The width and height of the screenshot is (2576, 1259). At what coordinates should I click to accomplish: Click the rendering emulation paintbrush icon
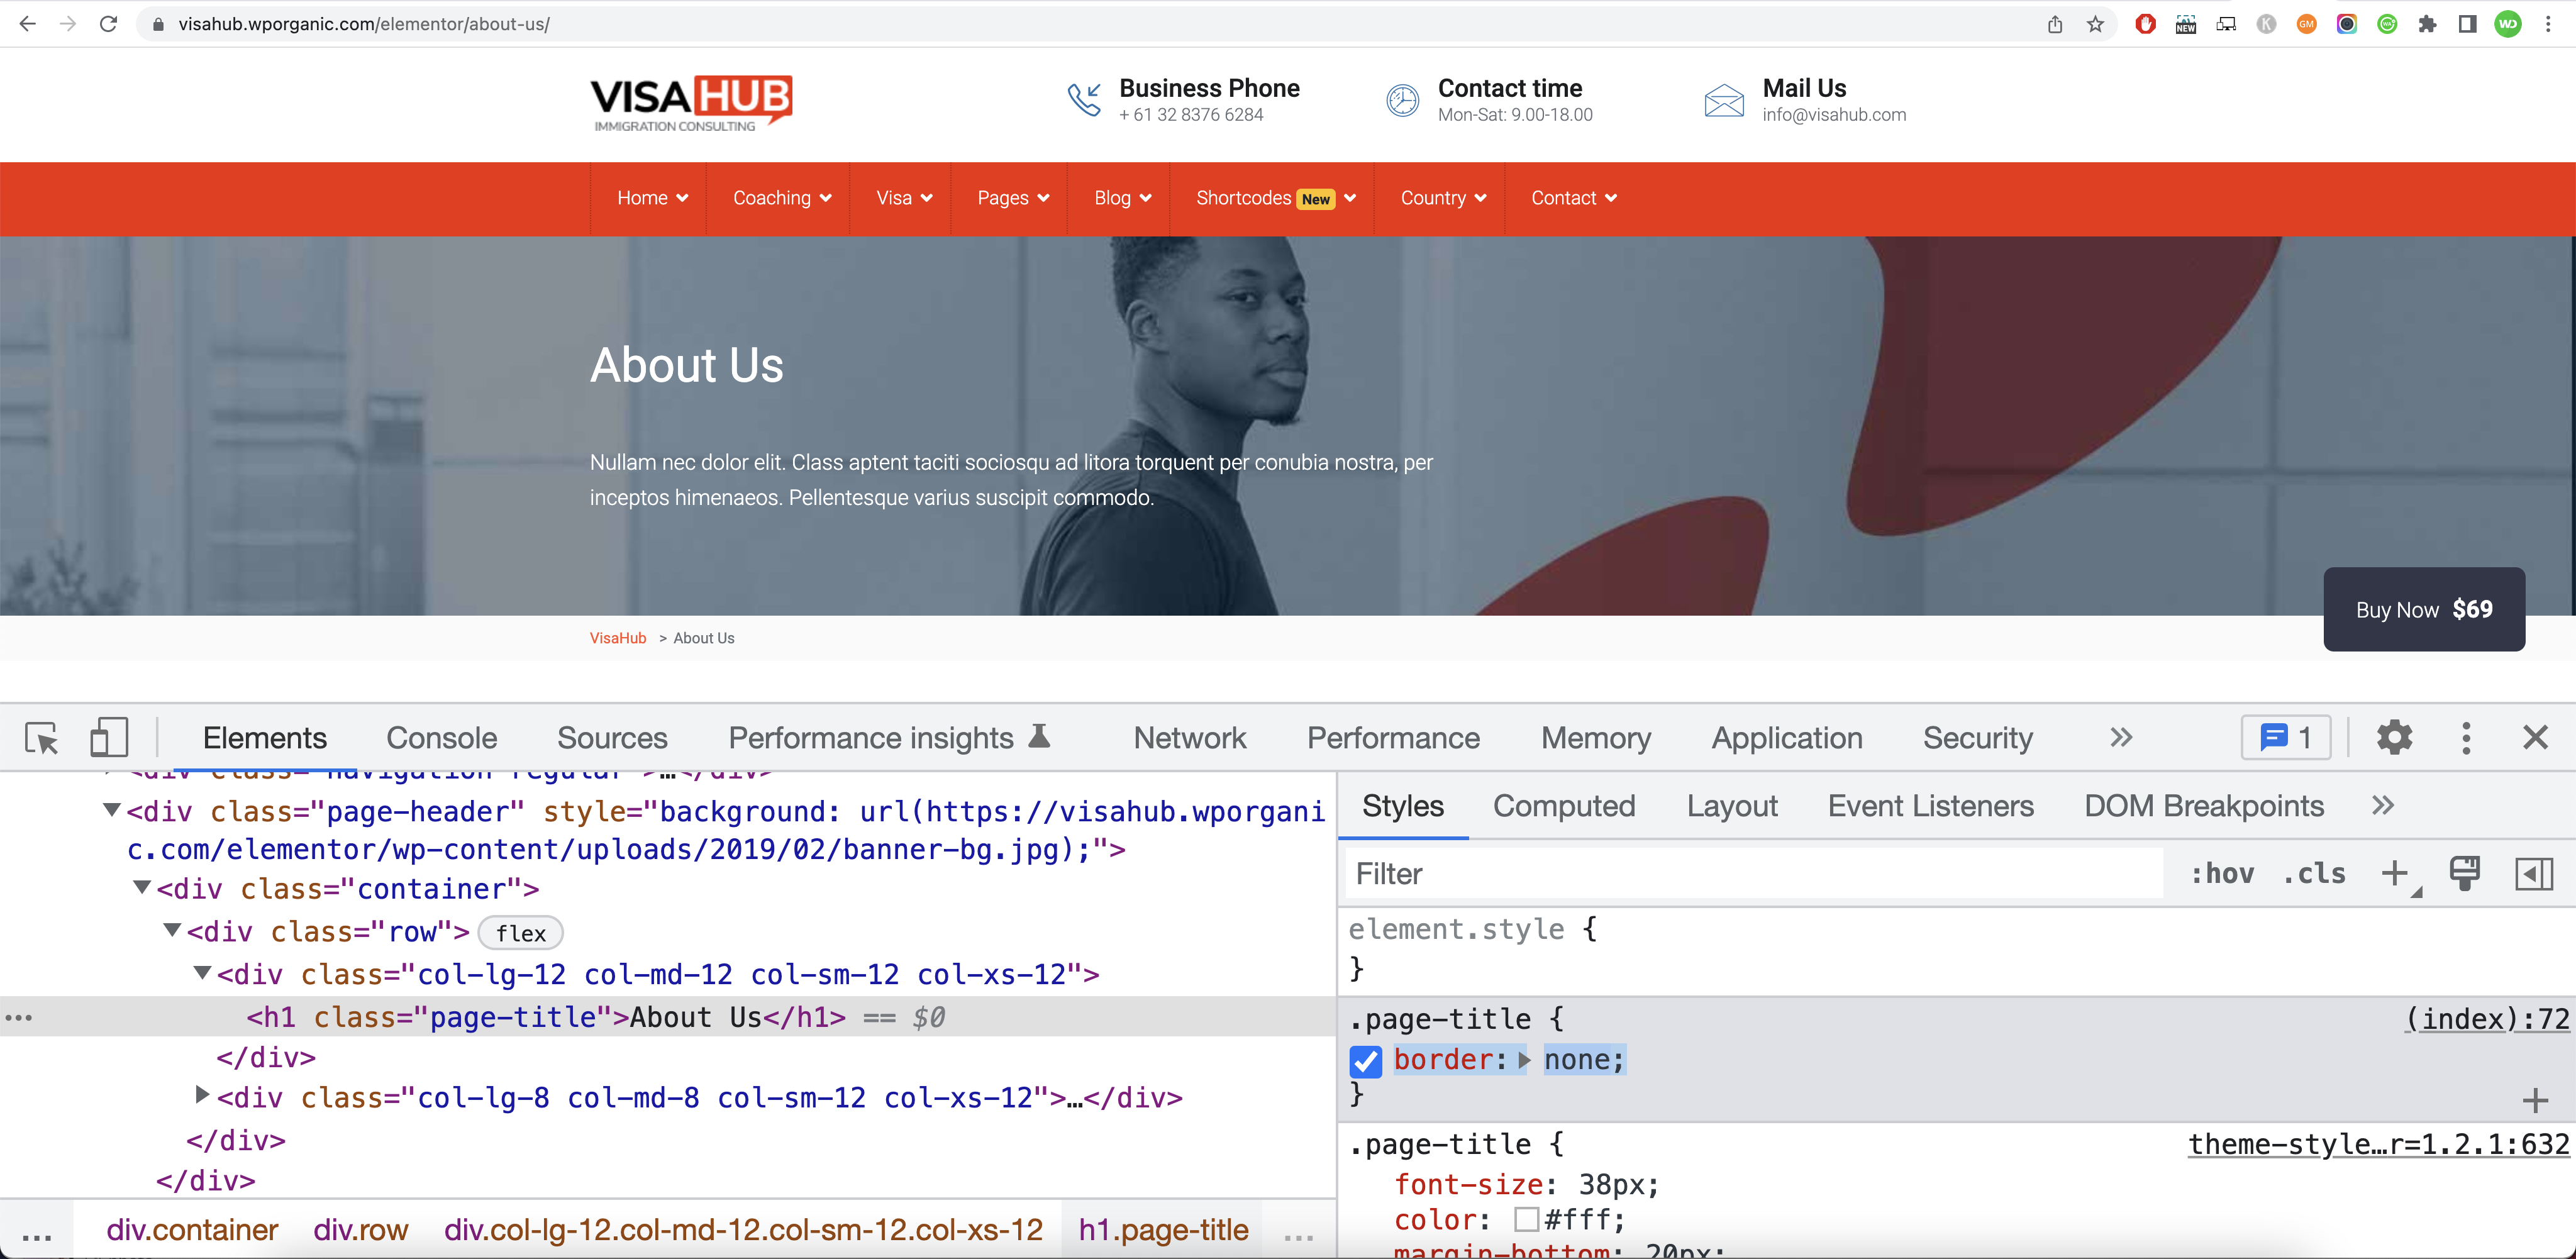click(2464, 873)
